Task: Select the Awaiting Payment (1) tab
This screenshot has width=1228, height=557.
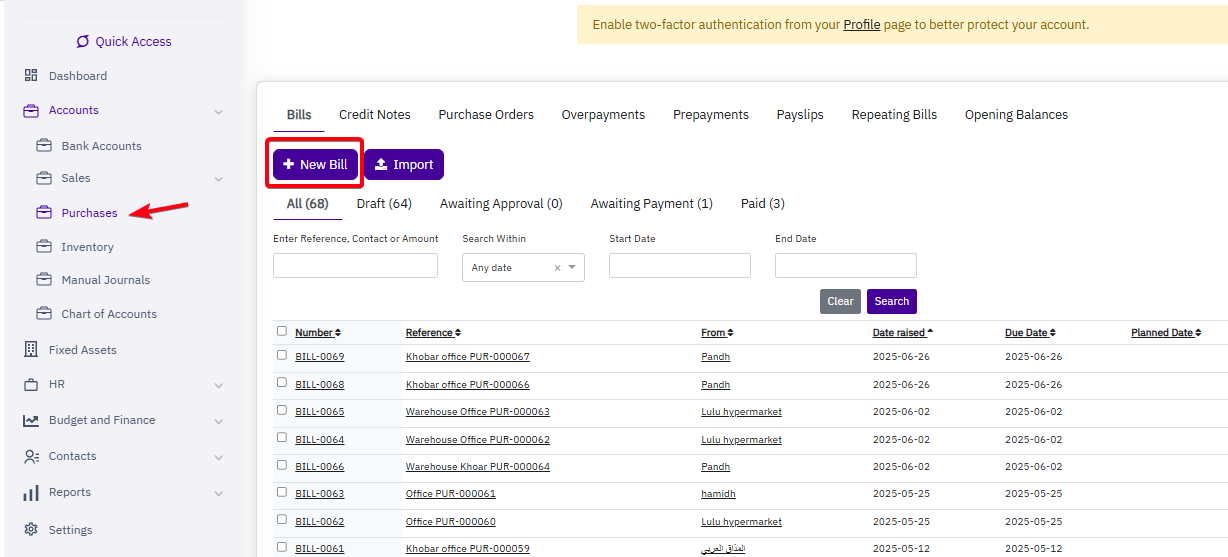Action: 651,204
